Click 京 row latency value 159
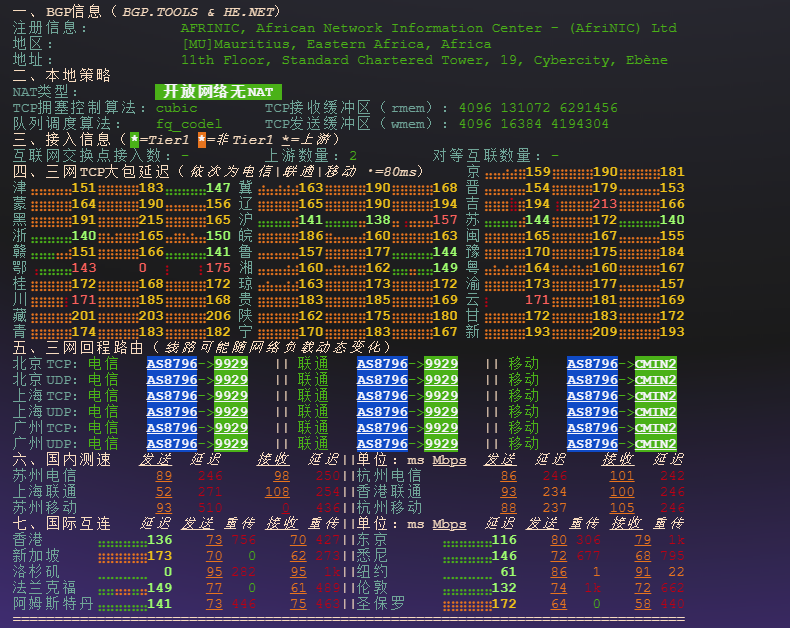Image resolution: width=790 pixels, height=628 pixels. pos(538,172)
